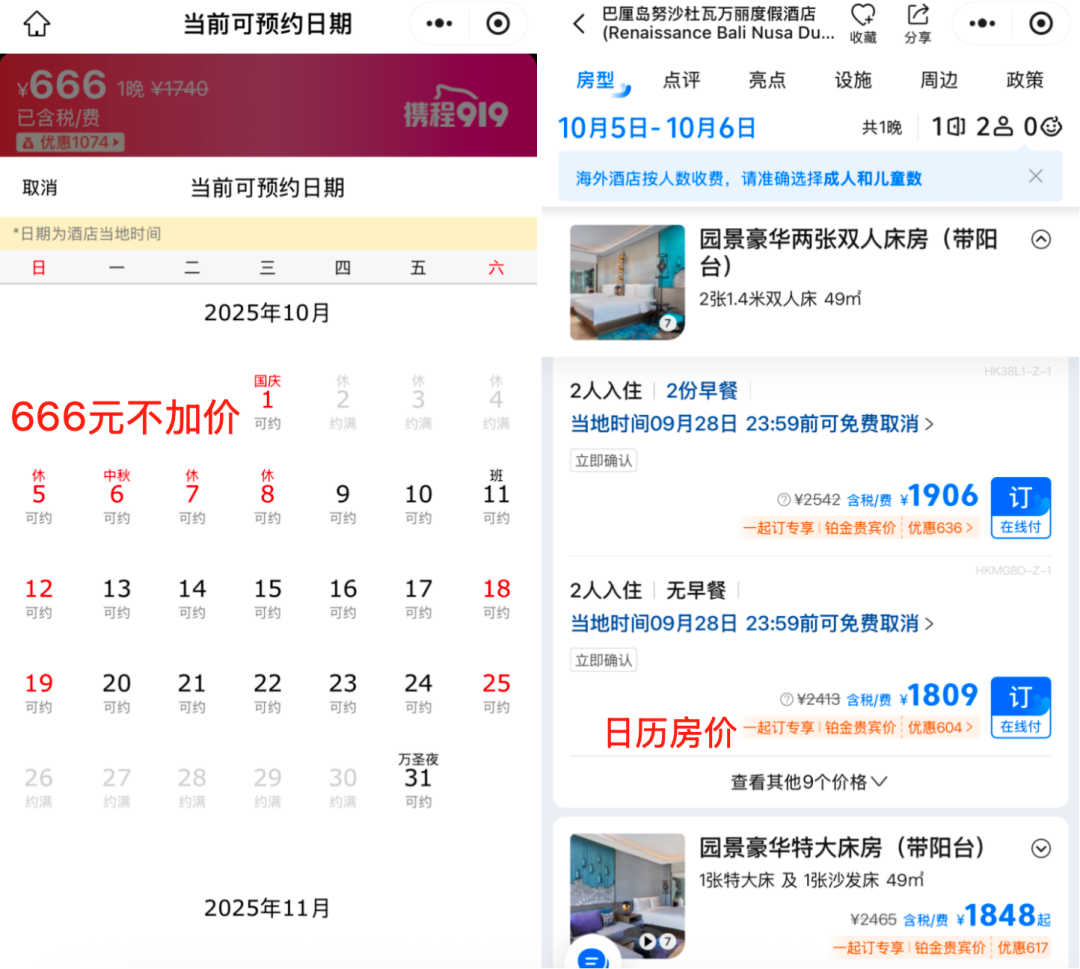
Task: Select October 31 万圣夜 date
Action: (418, 781)
